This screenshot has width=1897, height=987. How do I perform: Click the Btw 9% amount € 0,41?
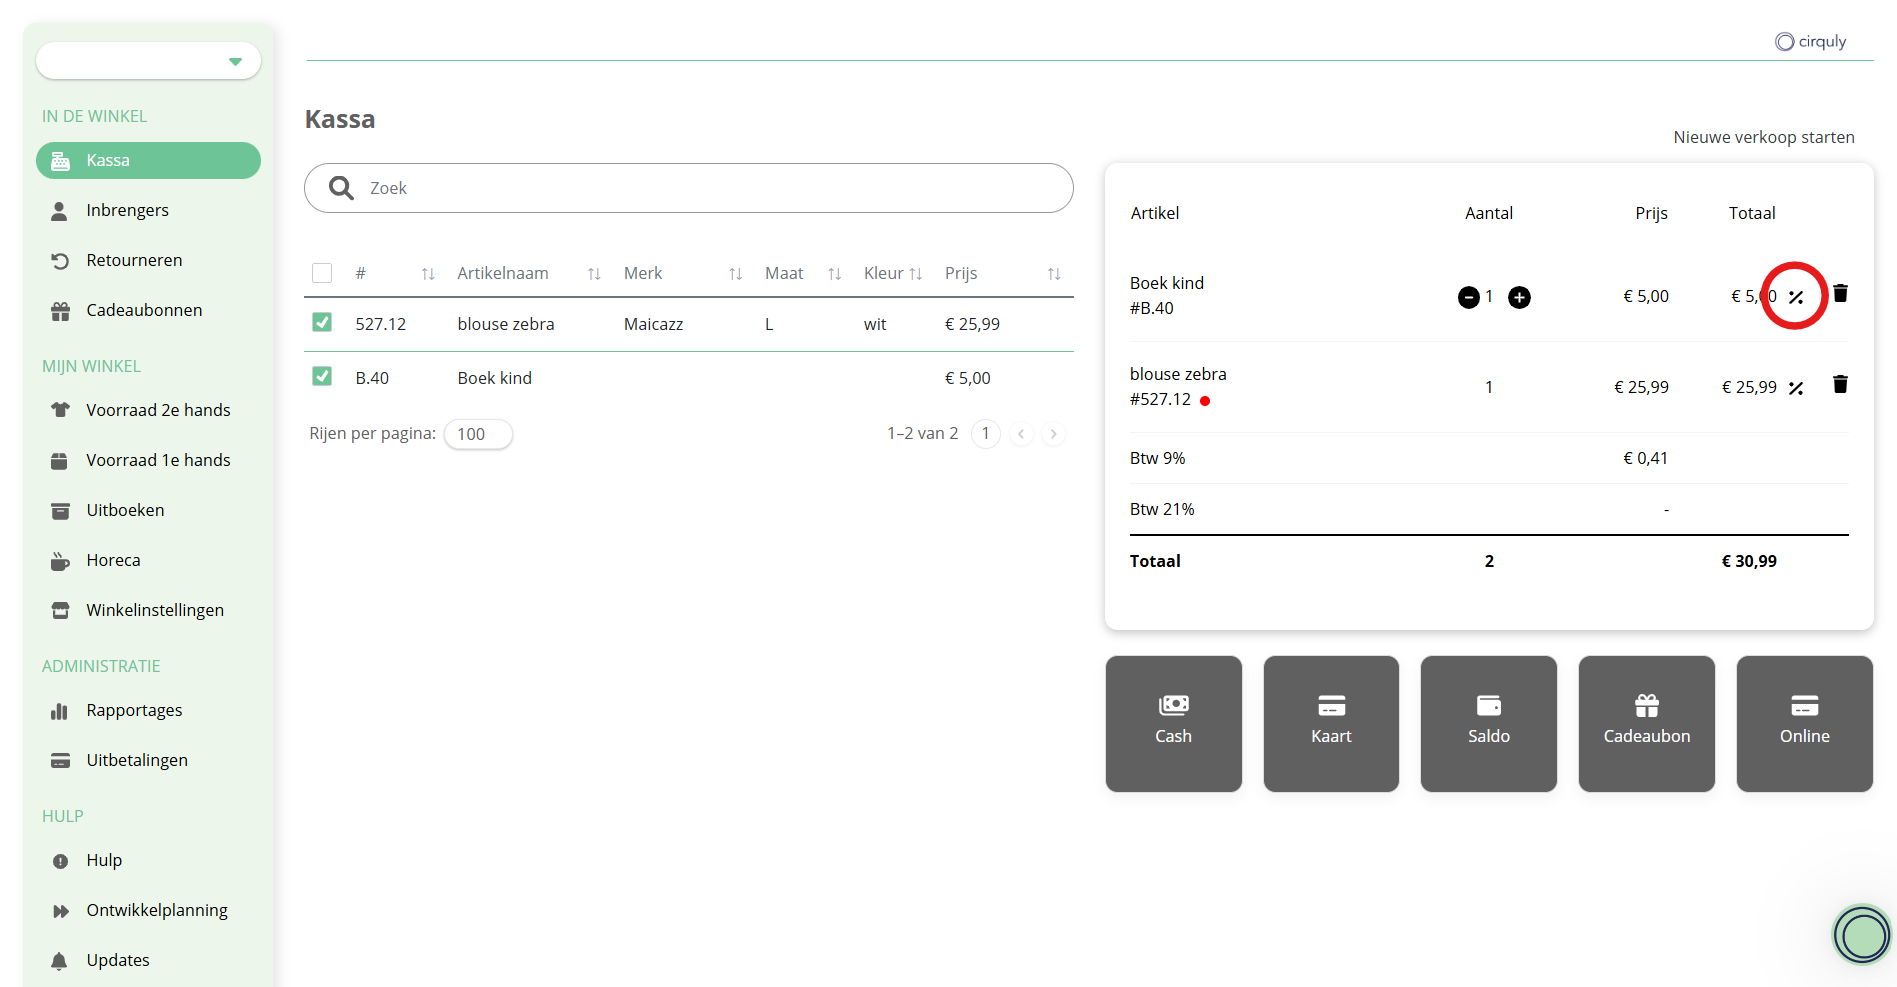pyautogui.click(x=1645, y=458)
